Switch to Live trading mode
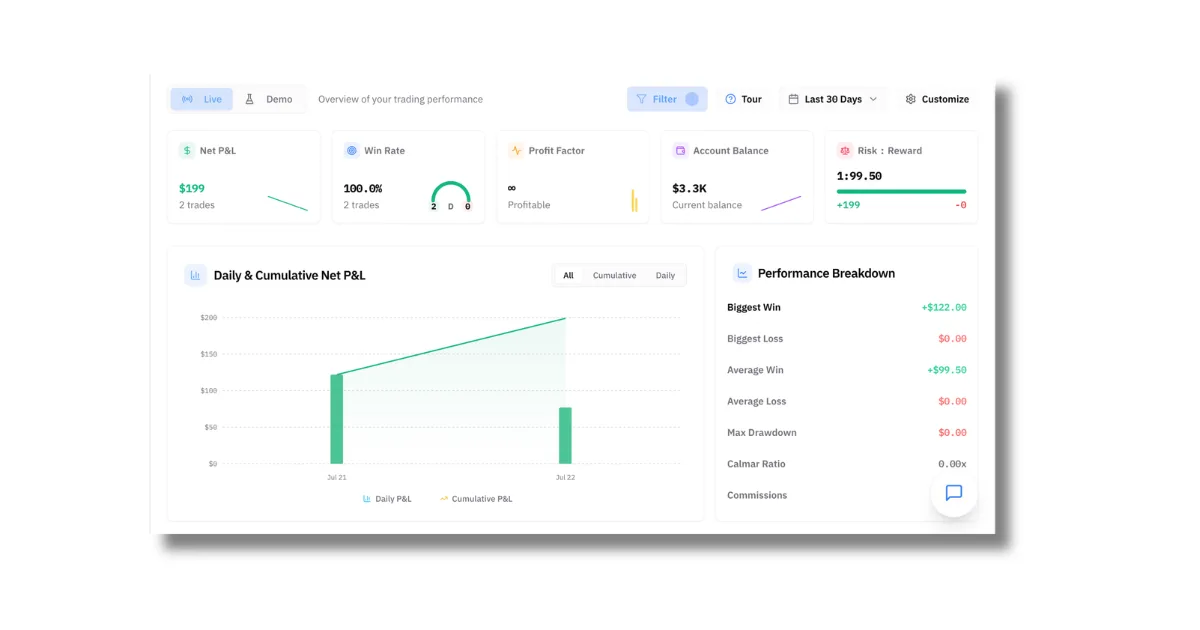 201,99
